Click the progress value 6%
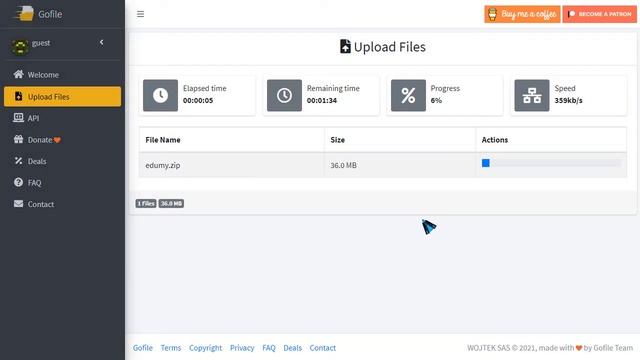This screenshot has width=640, height=360. pyautogui.click(x=436, y=100)
